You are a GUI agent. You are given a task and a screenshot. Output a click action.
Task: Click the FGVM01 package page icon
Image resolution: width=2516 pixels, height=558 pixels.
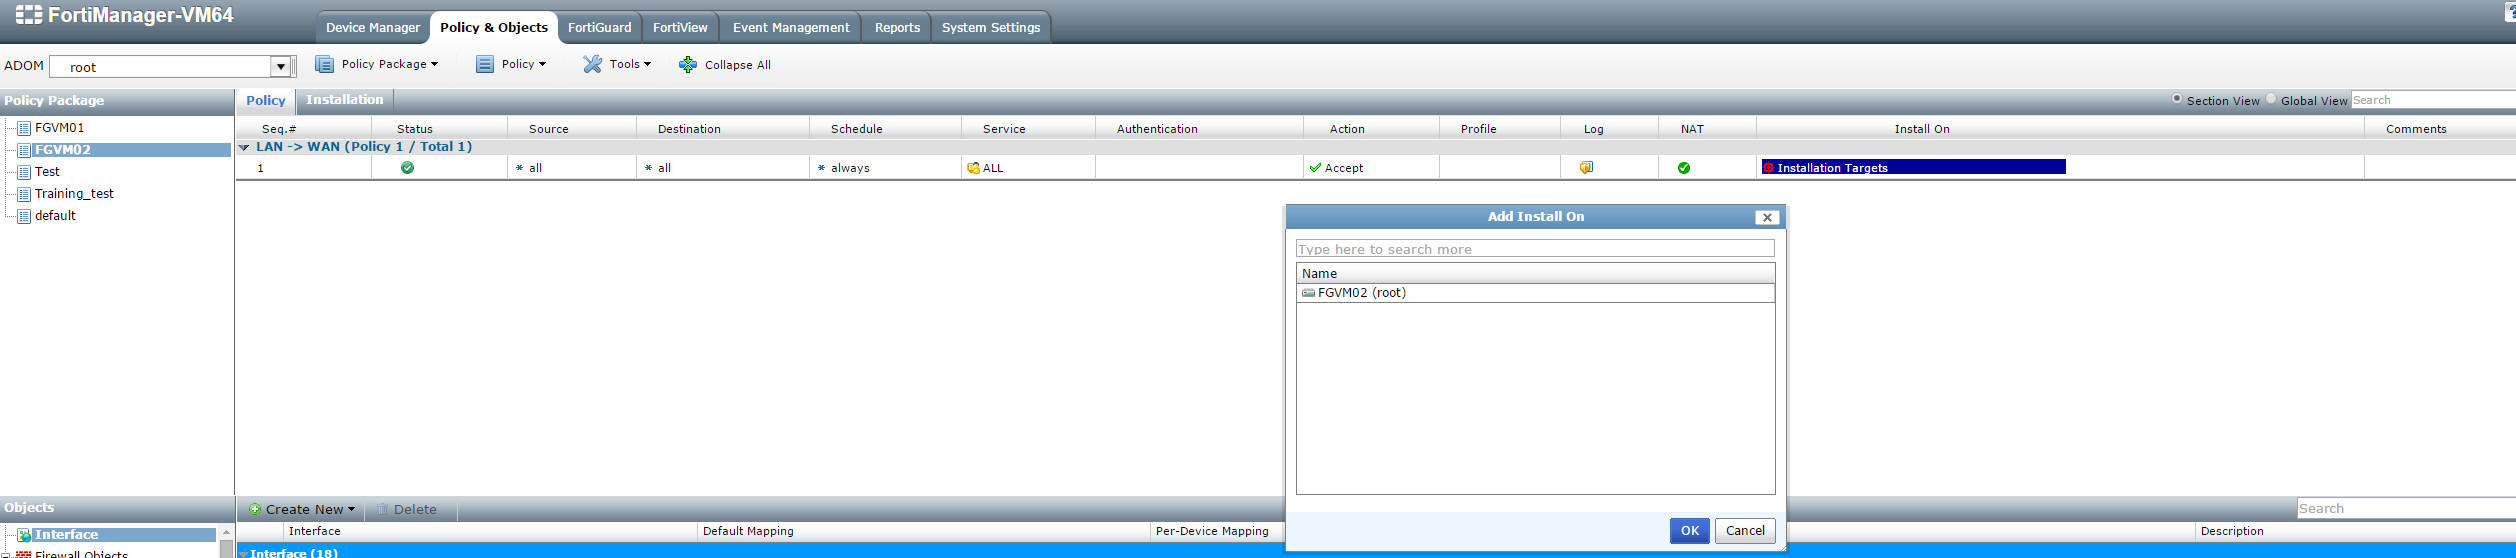[x=24, y=128]
